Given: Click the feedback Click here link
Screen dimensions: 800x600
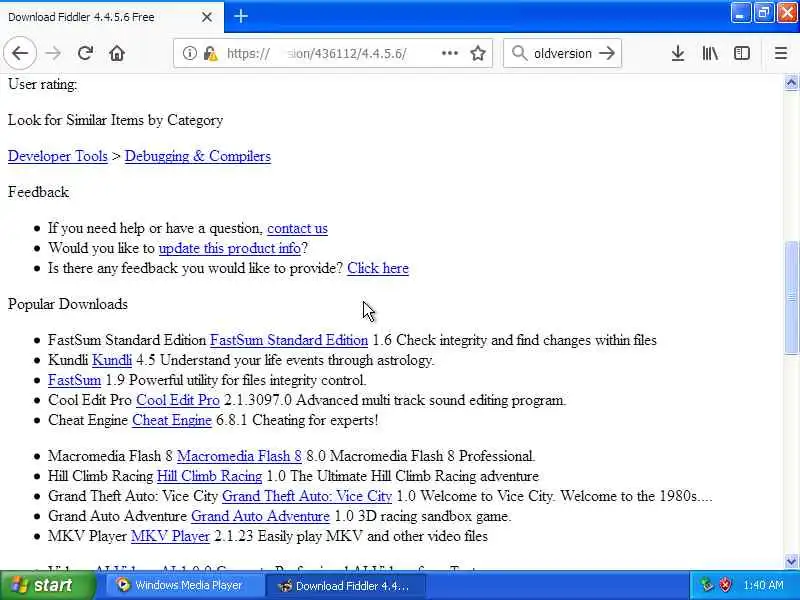Looking at the screenshot, I should (378, 268).
